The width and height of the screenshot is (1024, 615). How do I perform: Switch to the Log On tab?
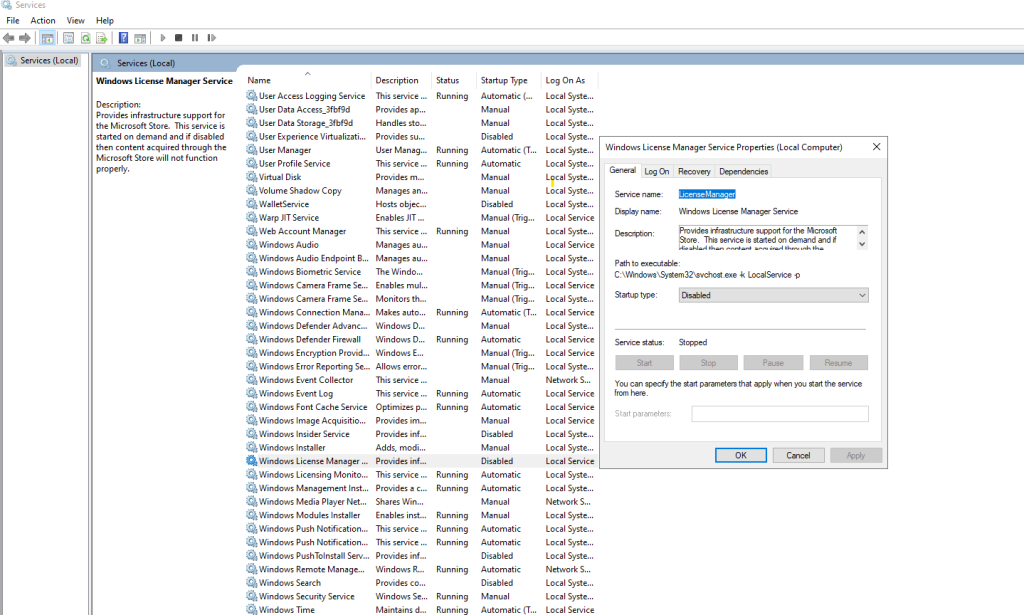[657, 170]
